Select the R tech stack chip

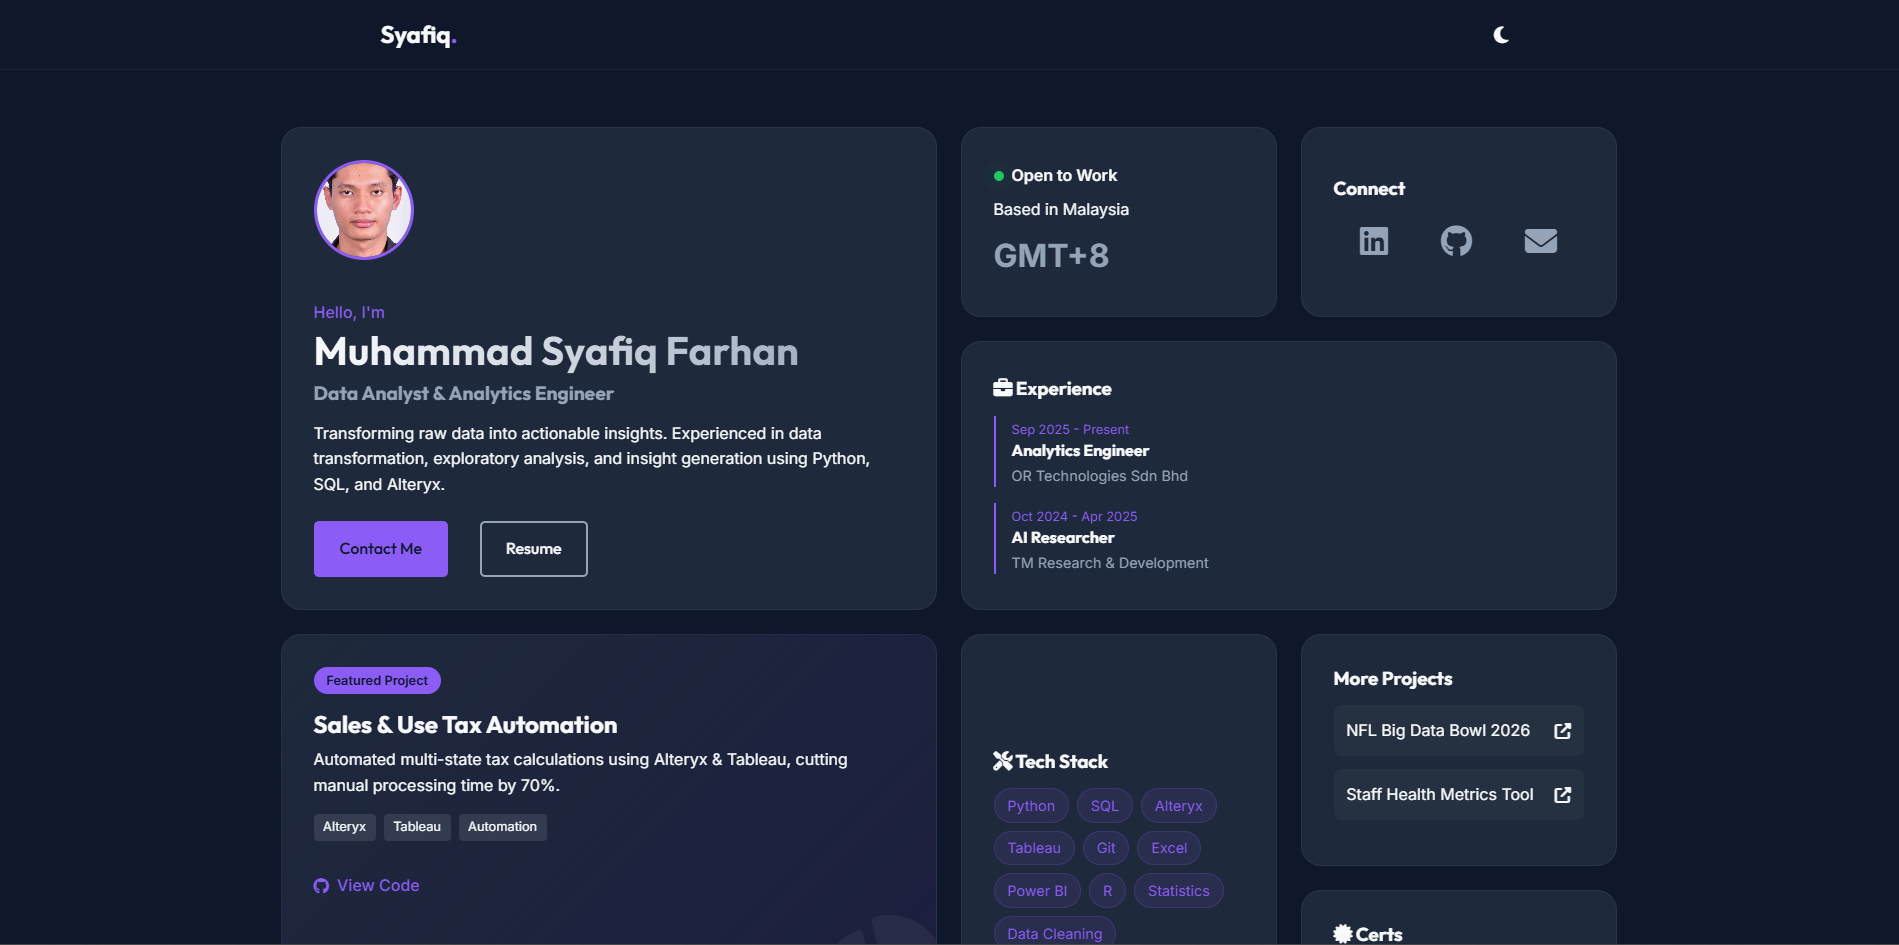coord(1107,891)
